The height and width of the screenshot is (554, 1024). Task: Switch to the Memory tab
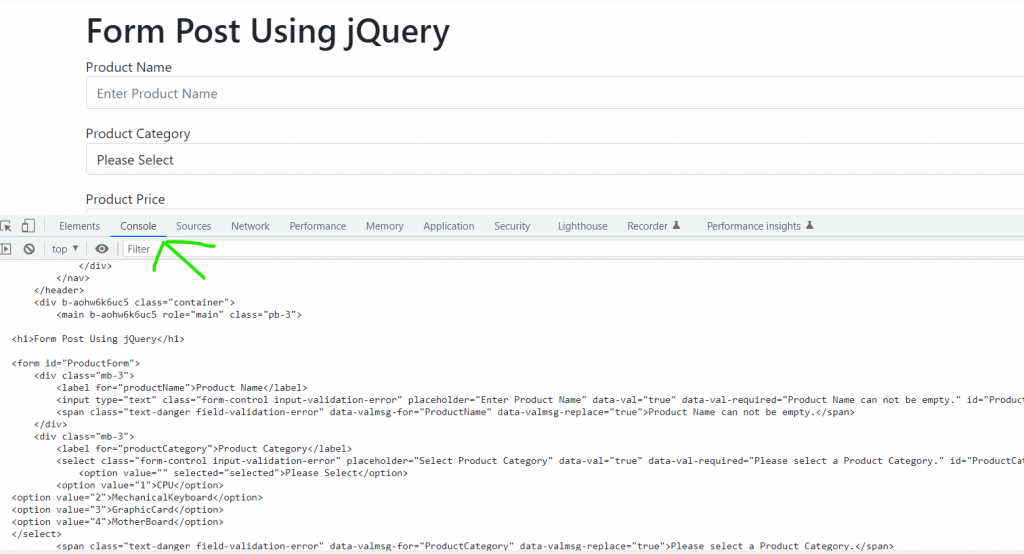point(384,226)
